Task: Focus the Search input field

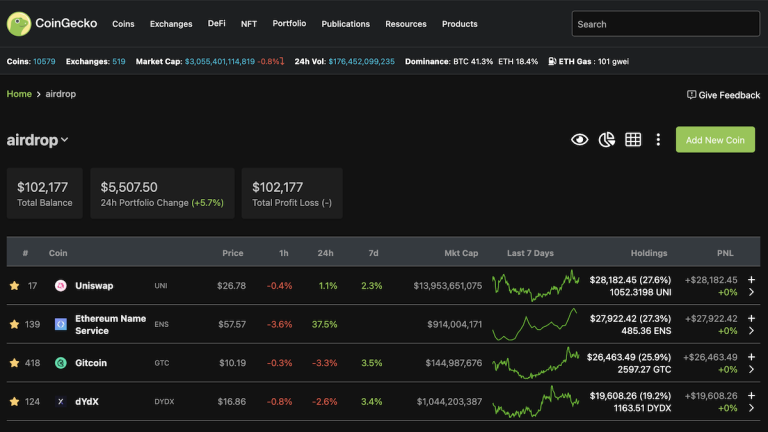Action: (x=666, y=24)
